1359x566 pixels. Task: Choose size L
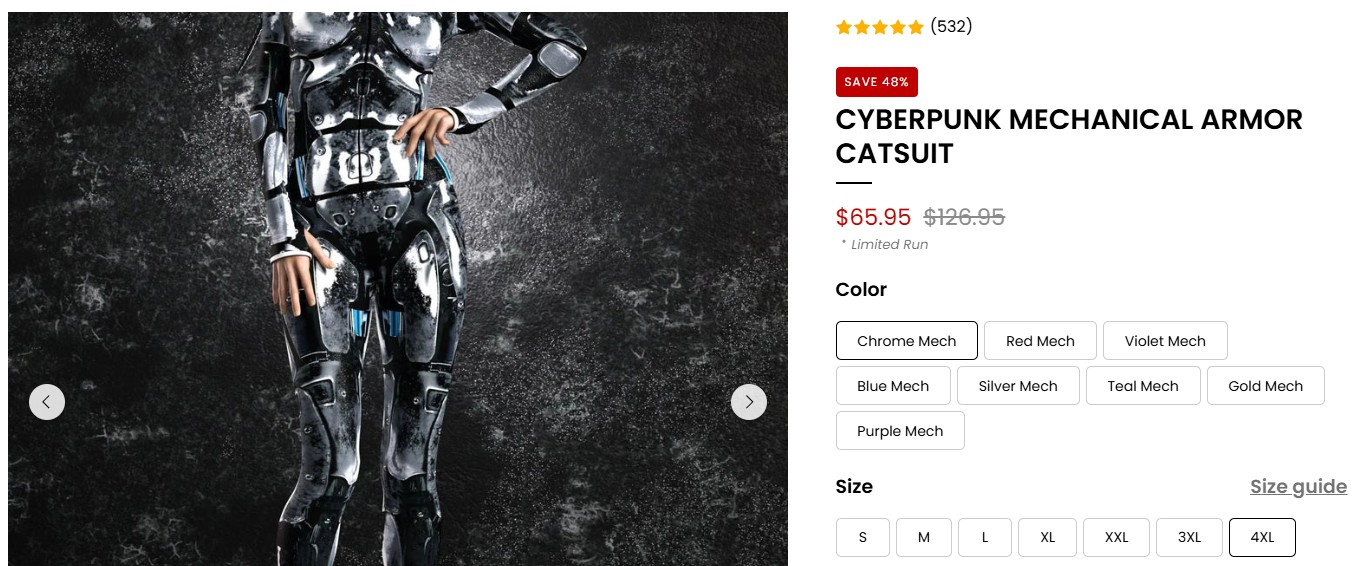pos(985,537)
